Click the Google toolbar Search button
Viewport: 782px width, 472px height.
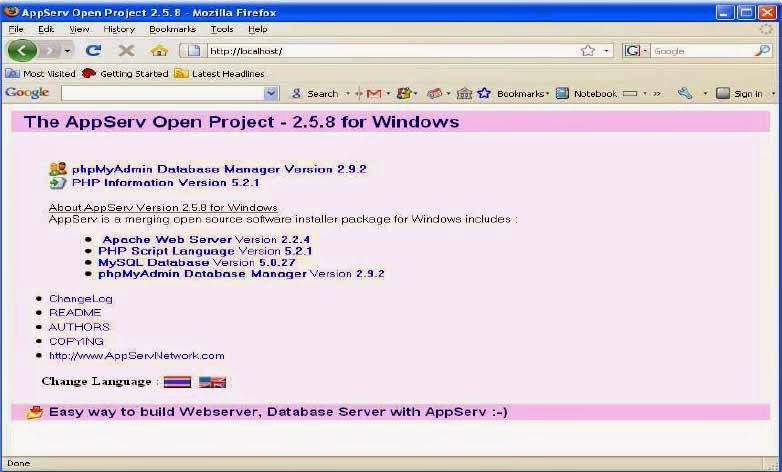point(315,94)
